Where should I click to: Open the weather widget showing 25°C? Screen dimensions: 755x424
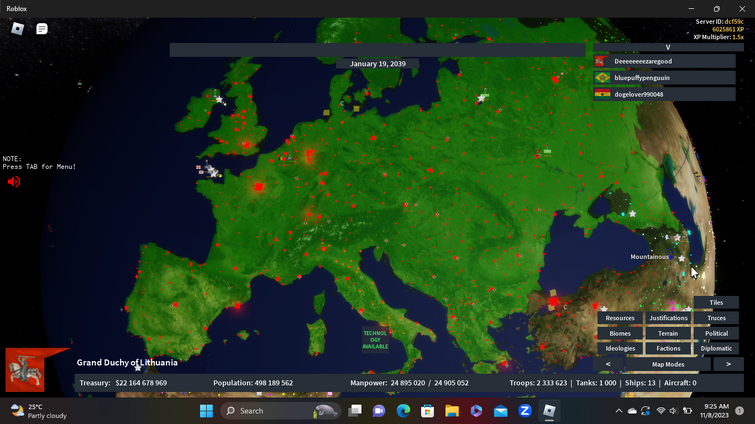39,411
